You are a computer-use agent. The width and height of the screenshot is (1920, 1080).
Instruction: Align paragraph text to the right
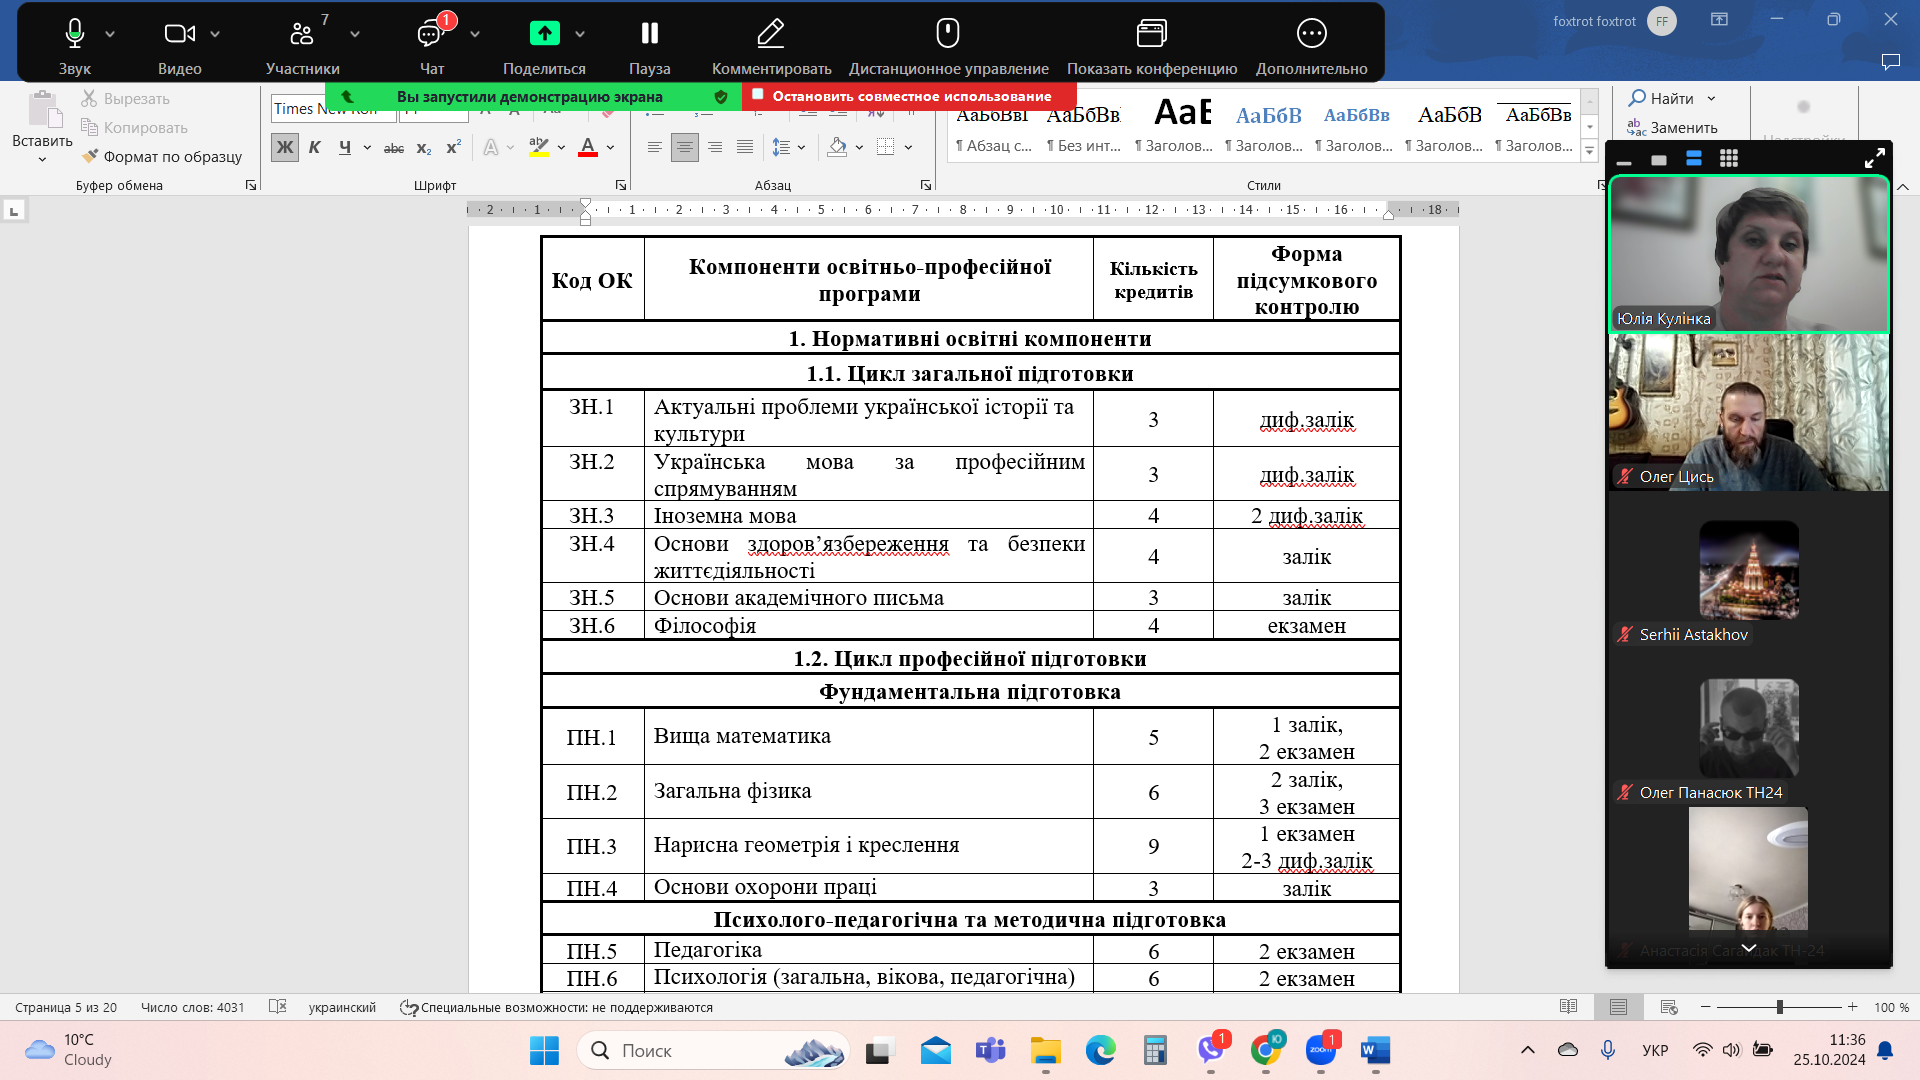715,148
